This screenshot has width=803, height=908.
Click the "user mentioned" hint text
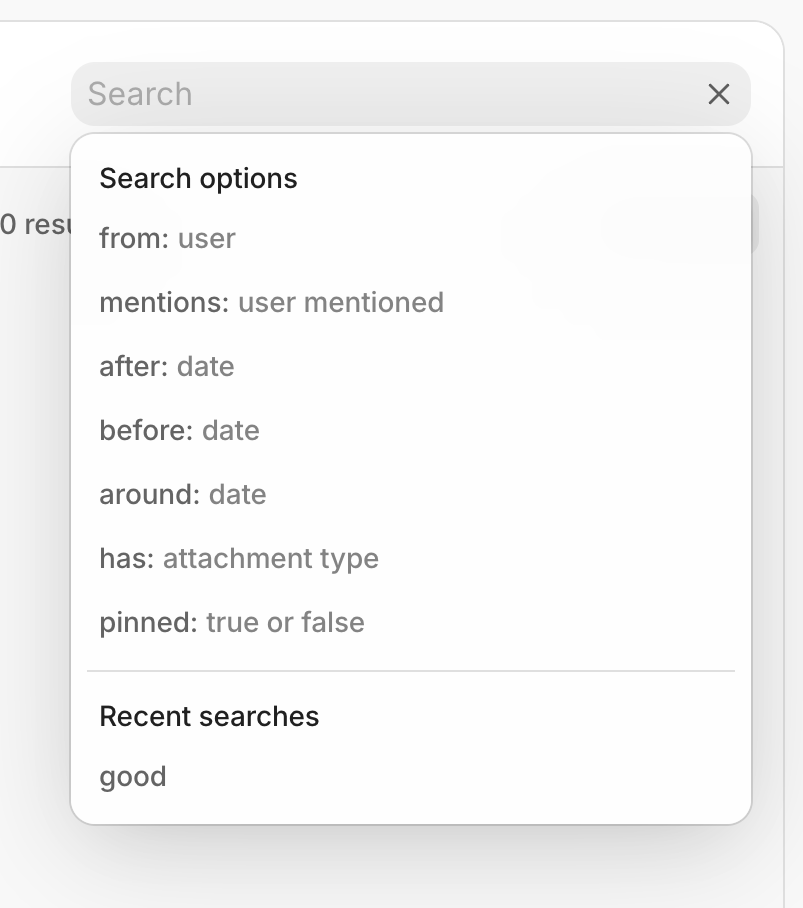(x=340, y=303)
